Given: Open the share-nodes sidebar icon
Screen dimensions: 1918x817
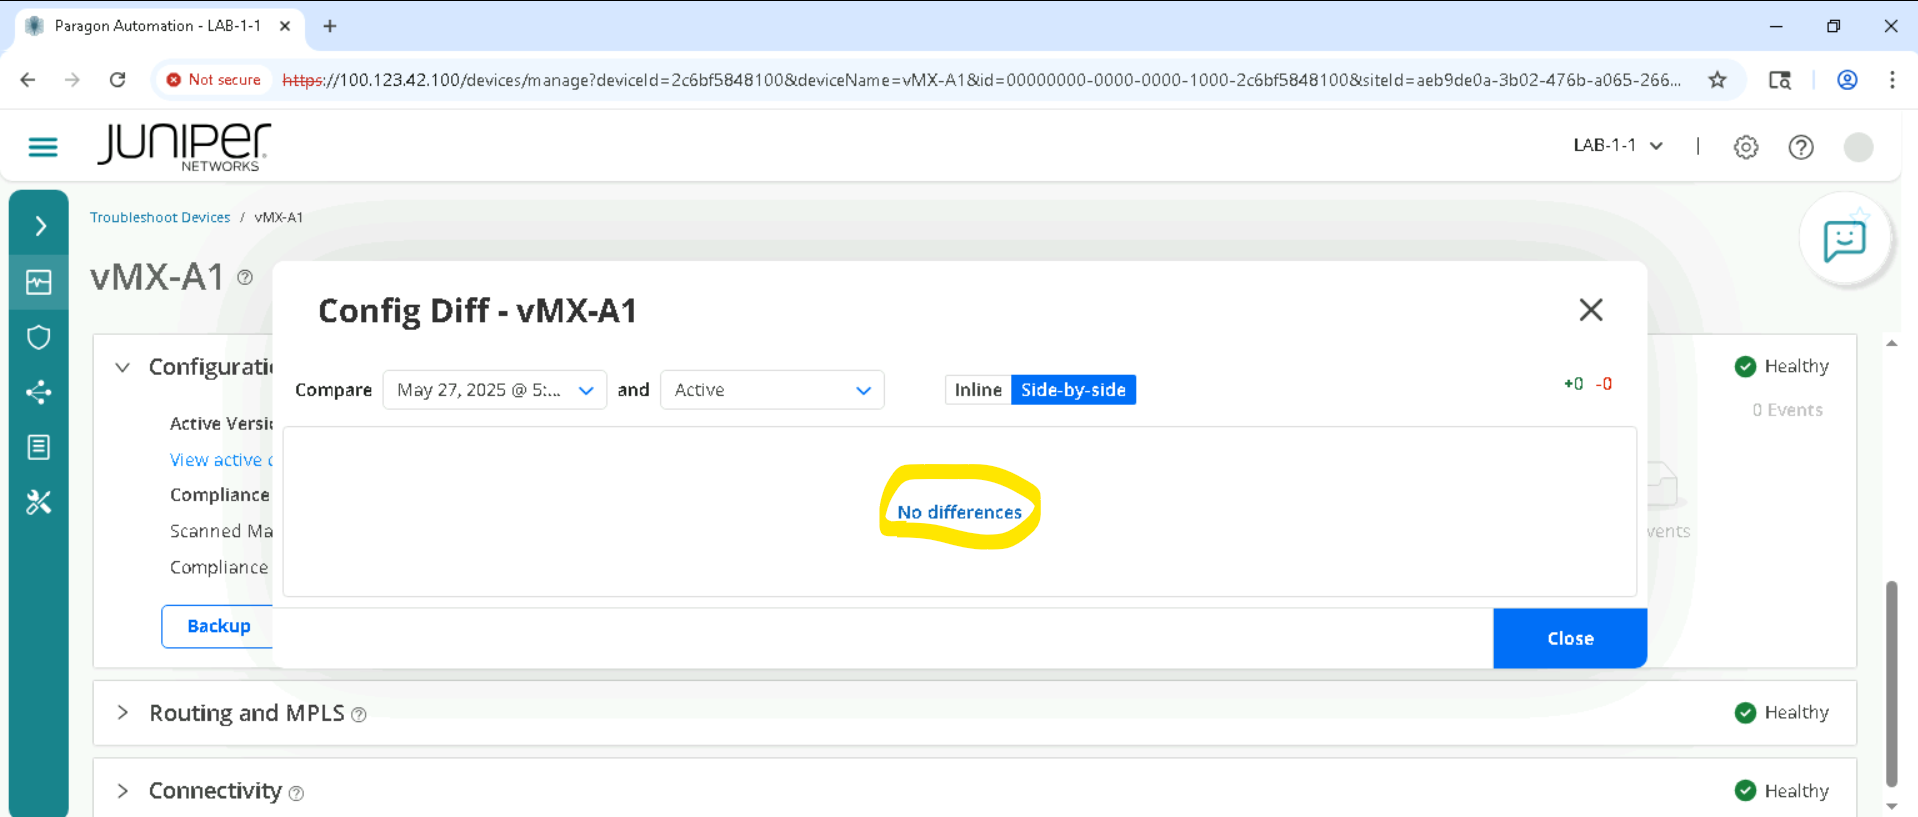Looking at the screenshot, I should [x=39, y=392].
